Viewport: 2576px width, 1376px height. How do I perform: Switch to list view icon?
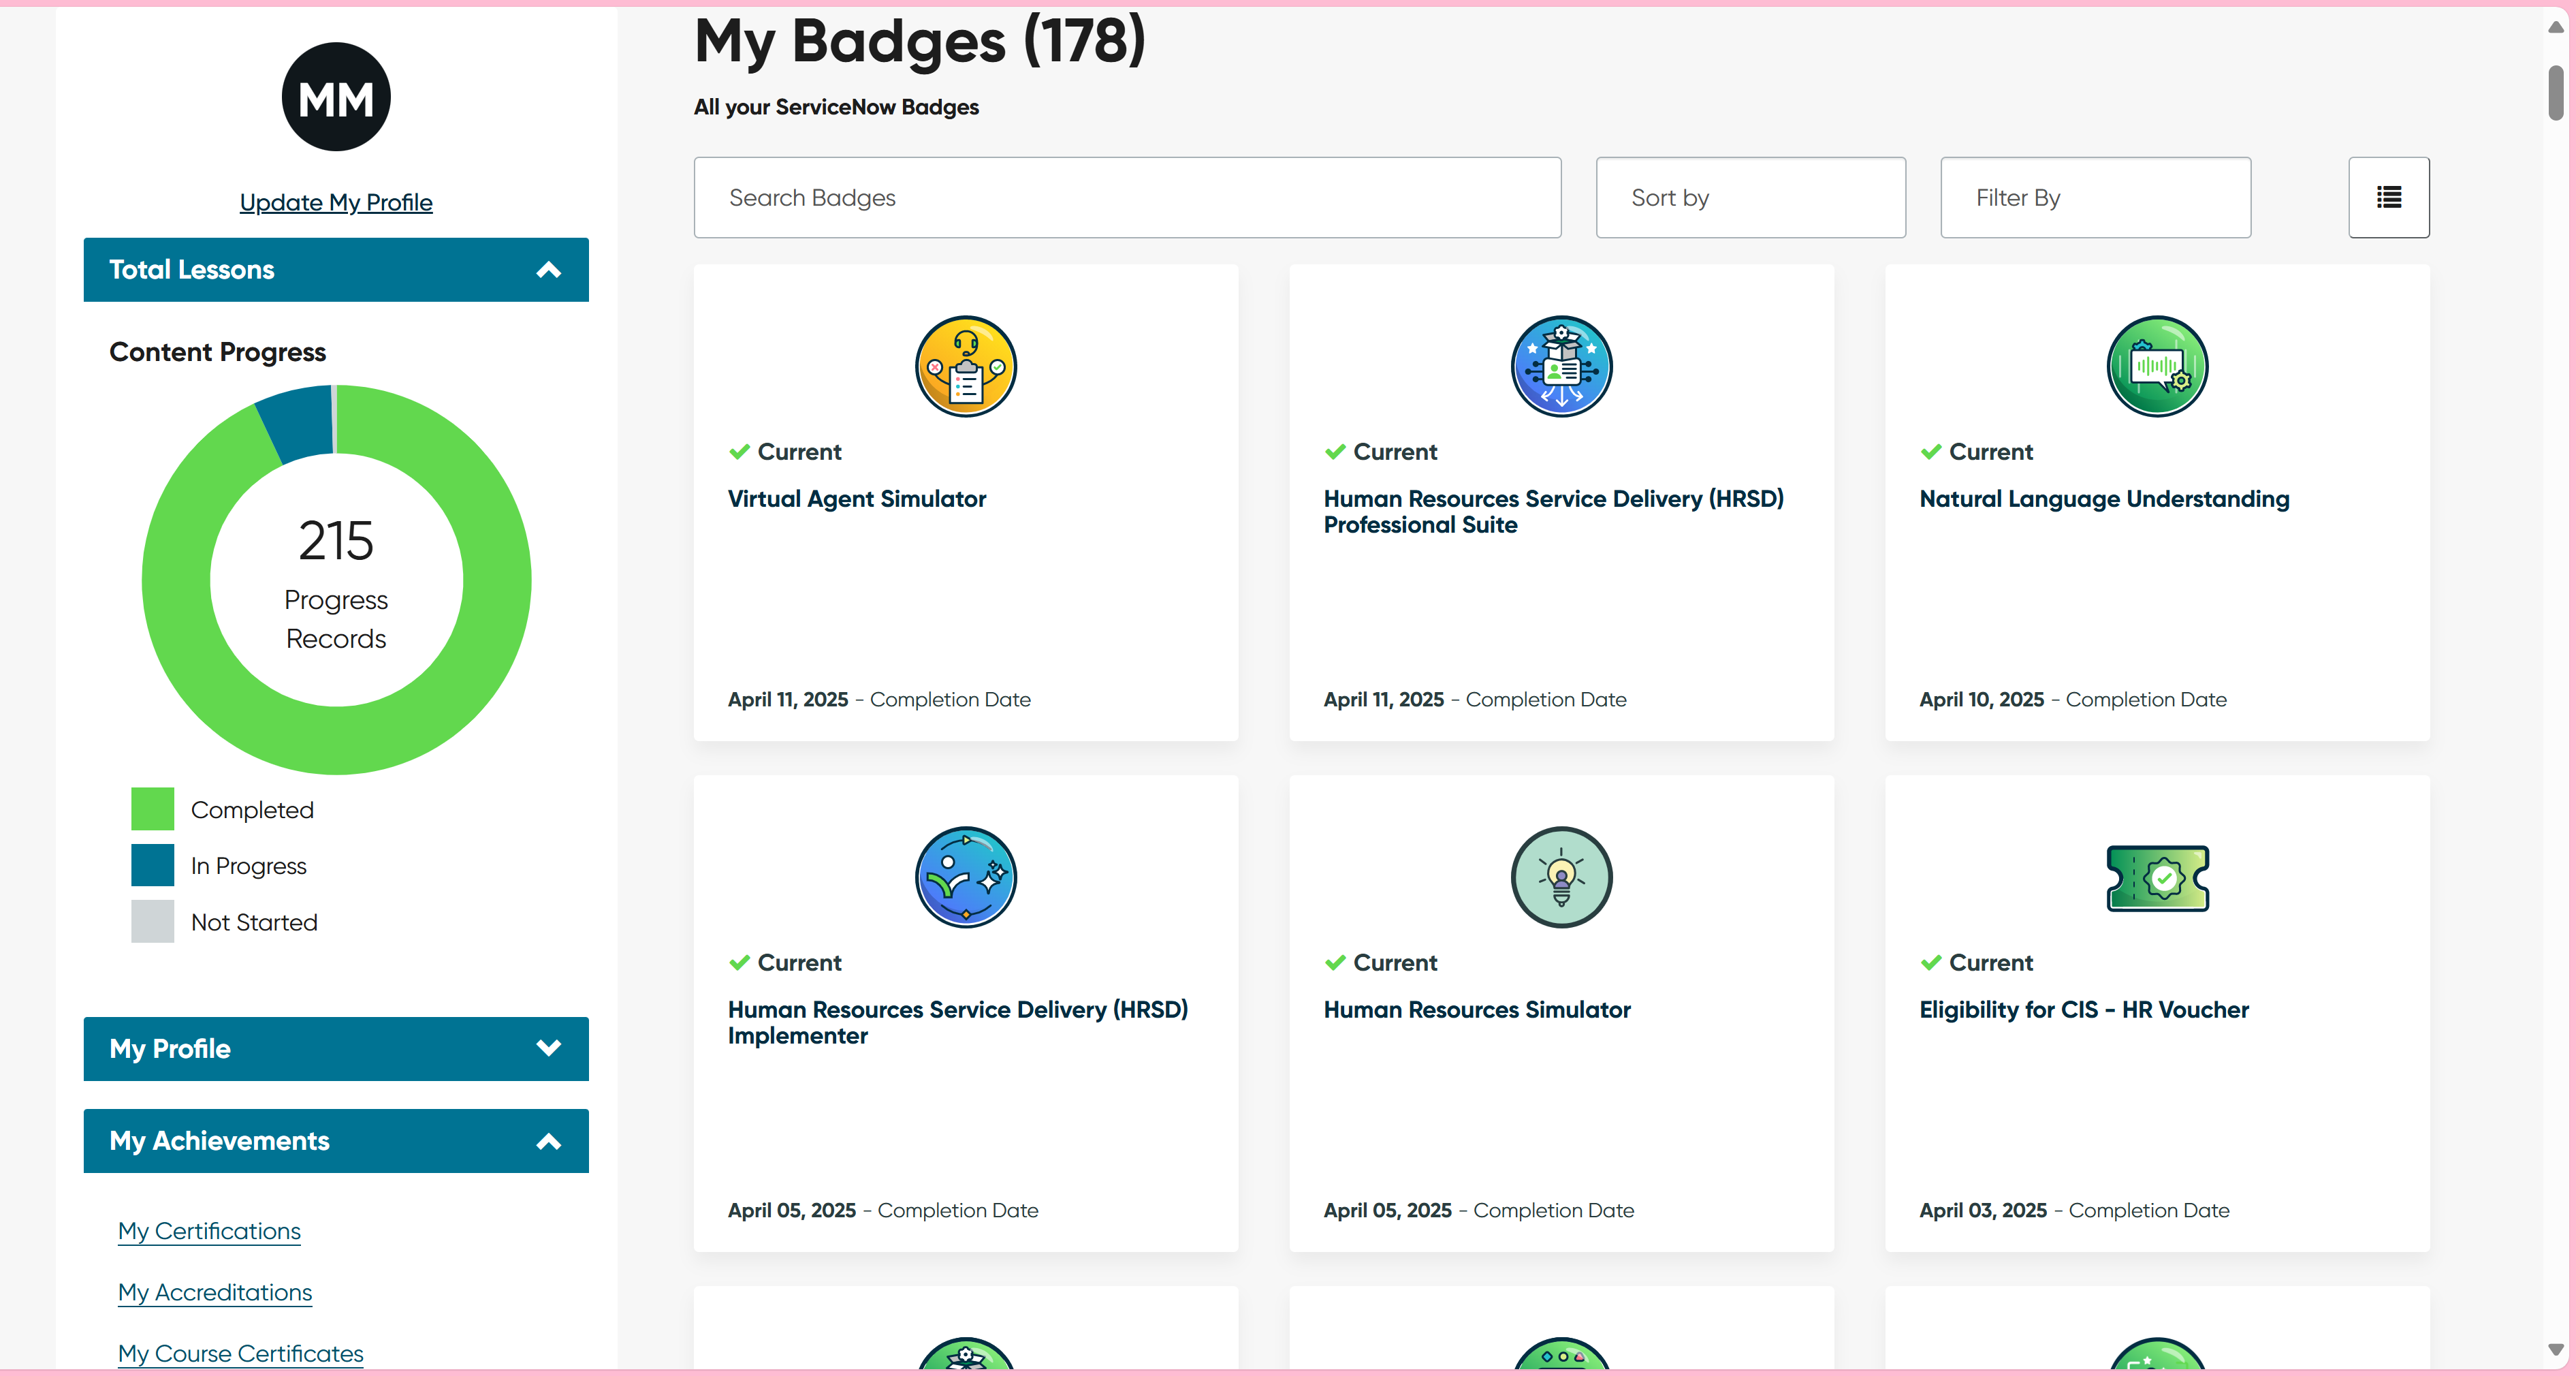(2388, 197)
